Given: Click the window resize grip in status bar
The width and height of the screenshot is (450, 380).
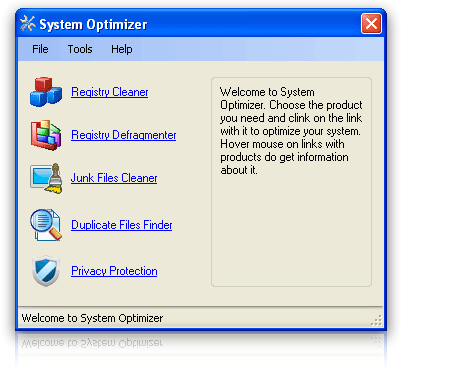Looking at the screenshot, I should click(377, 321).
